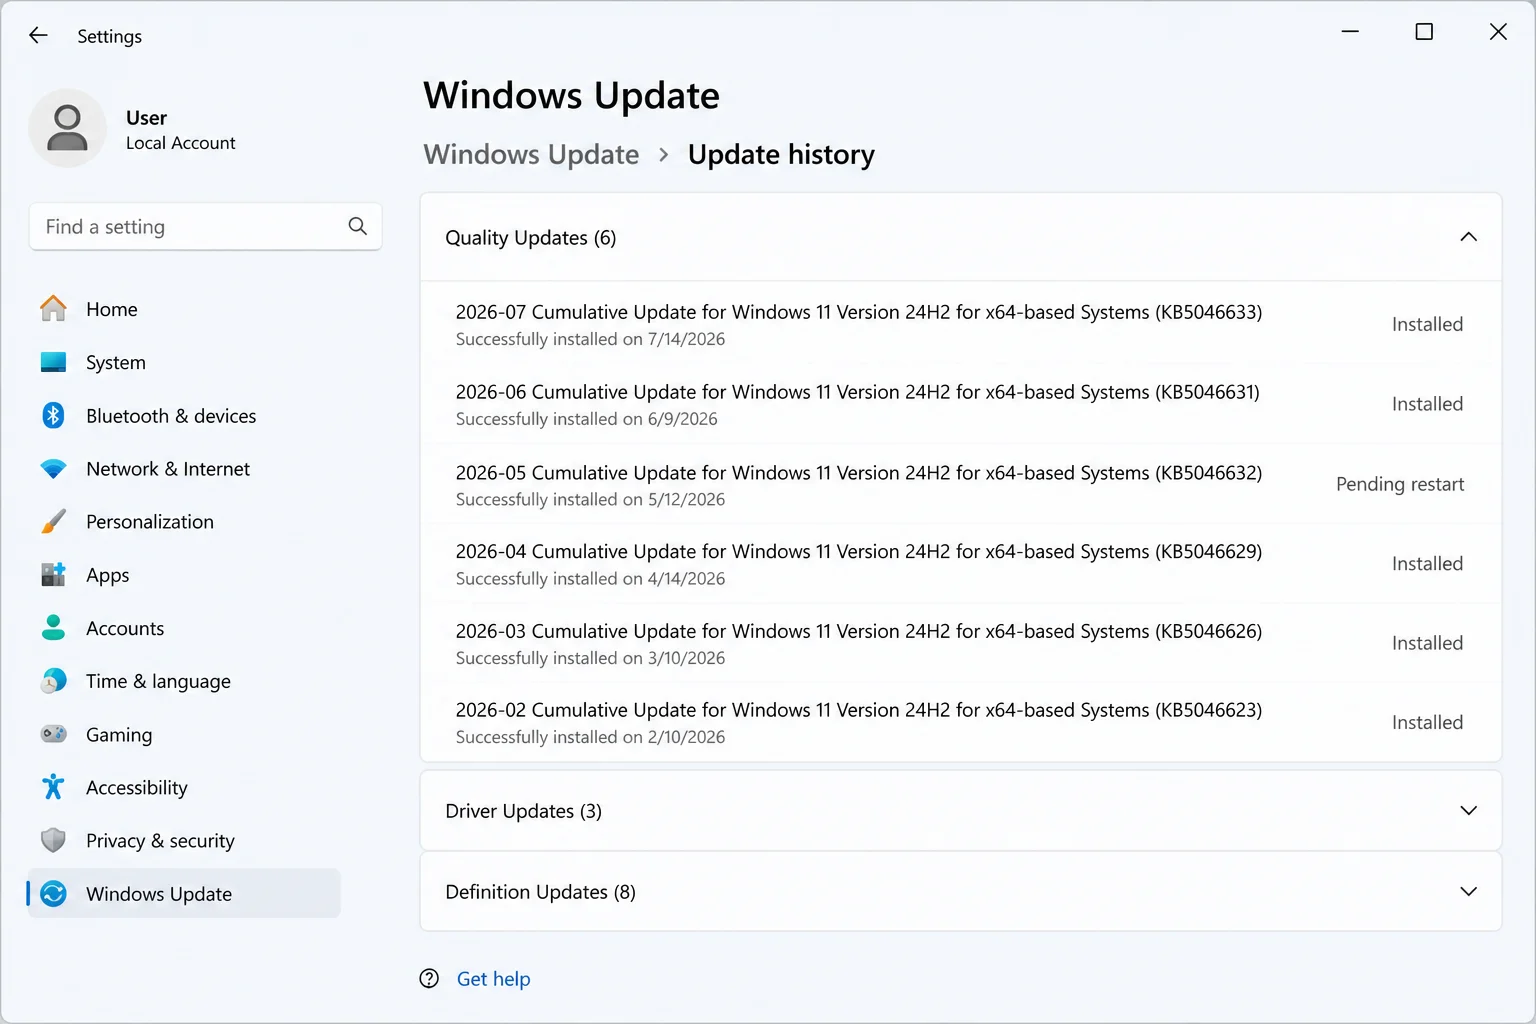Click "Successfully installed on 3/10/2026" text
The image size is (1536, 1024).
590,658
